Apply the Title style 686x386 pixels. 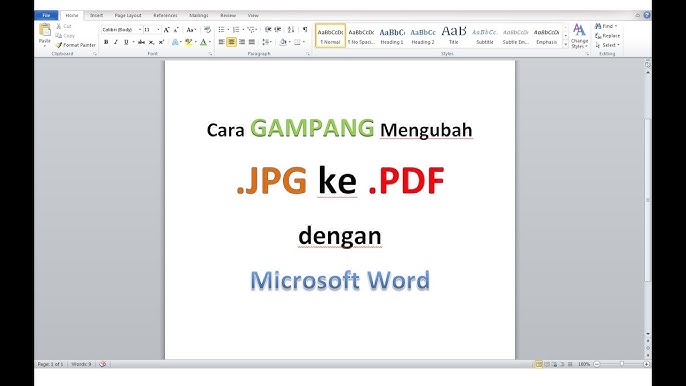[454, 36]
